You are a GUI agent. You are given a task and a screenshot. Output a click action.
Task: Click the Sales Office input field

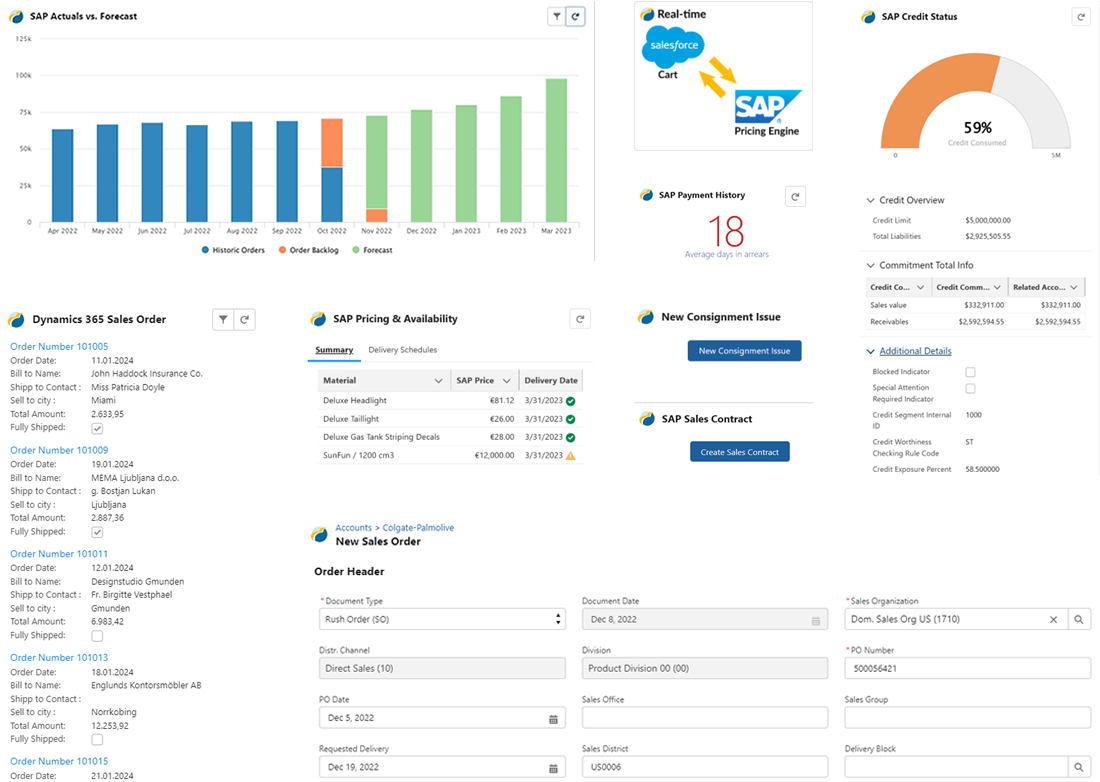pos(705,717)
